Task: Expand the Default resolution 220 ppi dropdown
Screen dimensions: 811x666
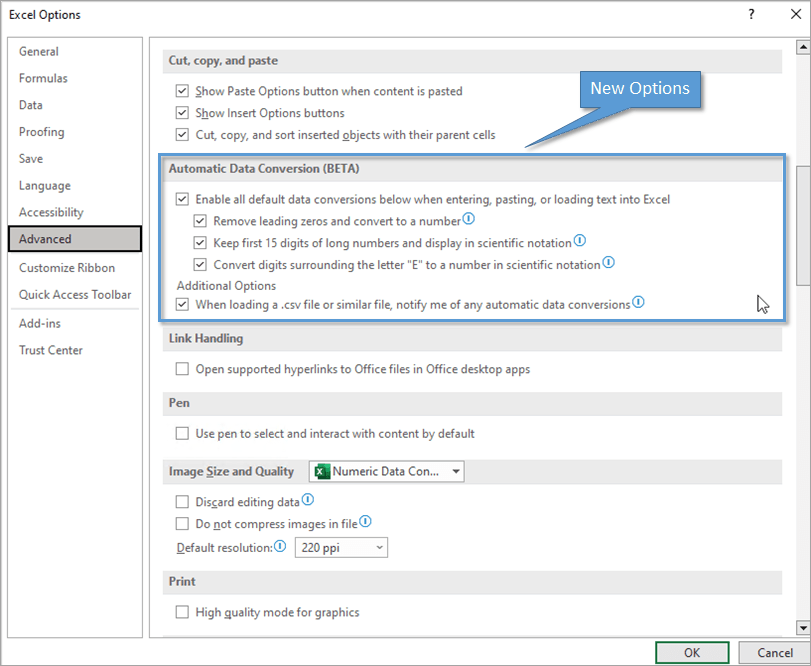Action: pyautogui.click(x=379, y=547)
